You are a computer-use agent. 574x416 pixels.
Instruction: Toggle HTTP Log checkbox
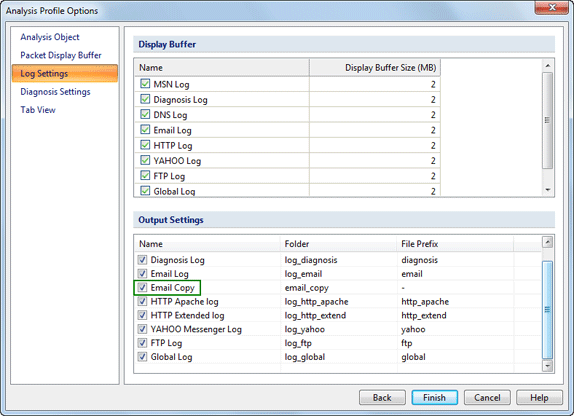pyautogui.click(x=145, y=145)
